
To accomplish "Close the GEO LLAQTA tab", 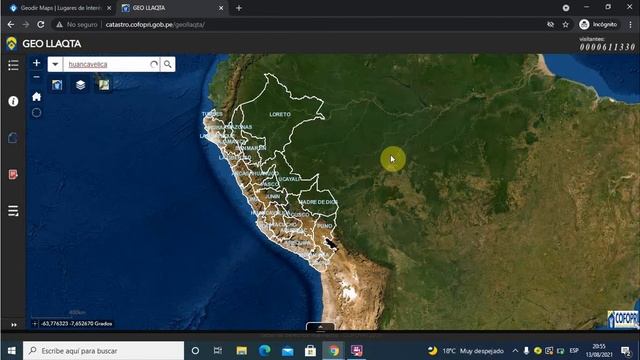I will point(221,8).
